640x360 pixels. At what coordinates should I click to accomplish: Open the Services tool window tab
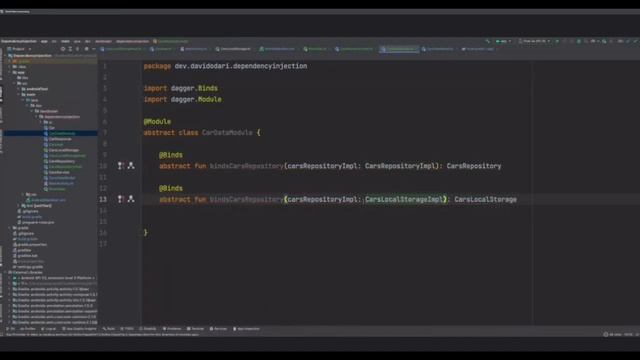click(x=218, y=329)
